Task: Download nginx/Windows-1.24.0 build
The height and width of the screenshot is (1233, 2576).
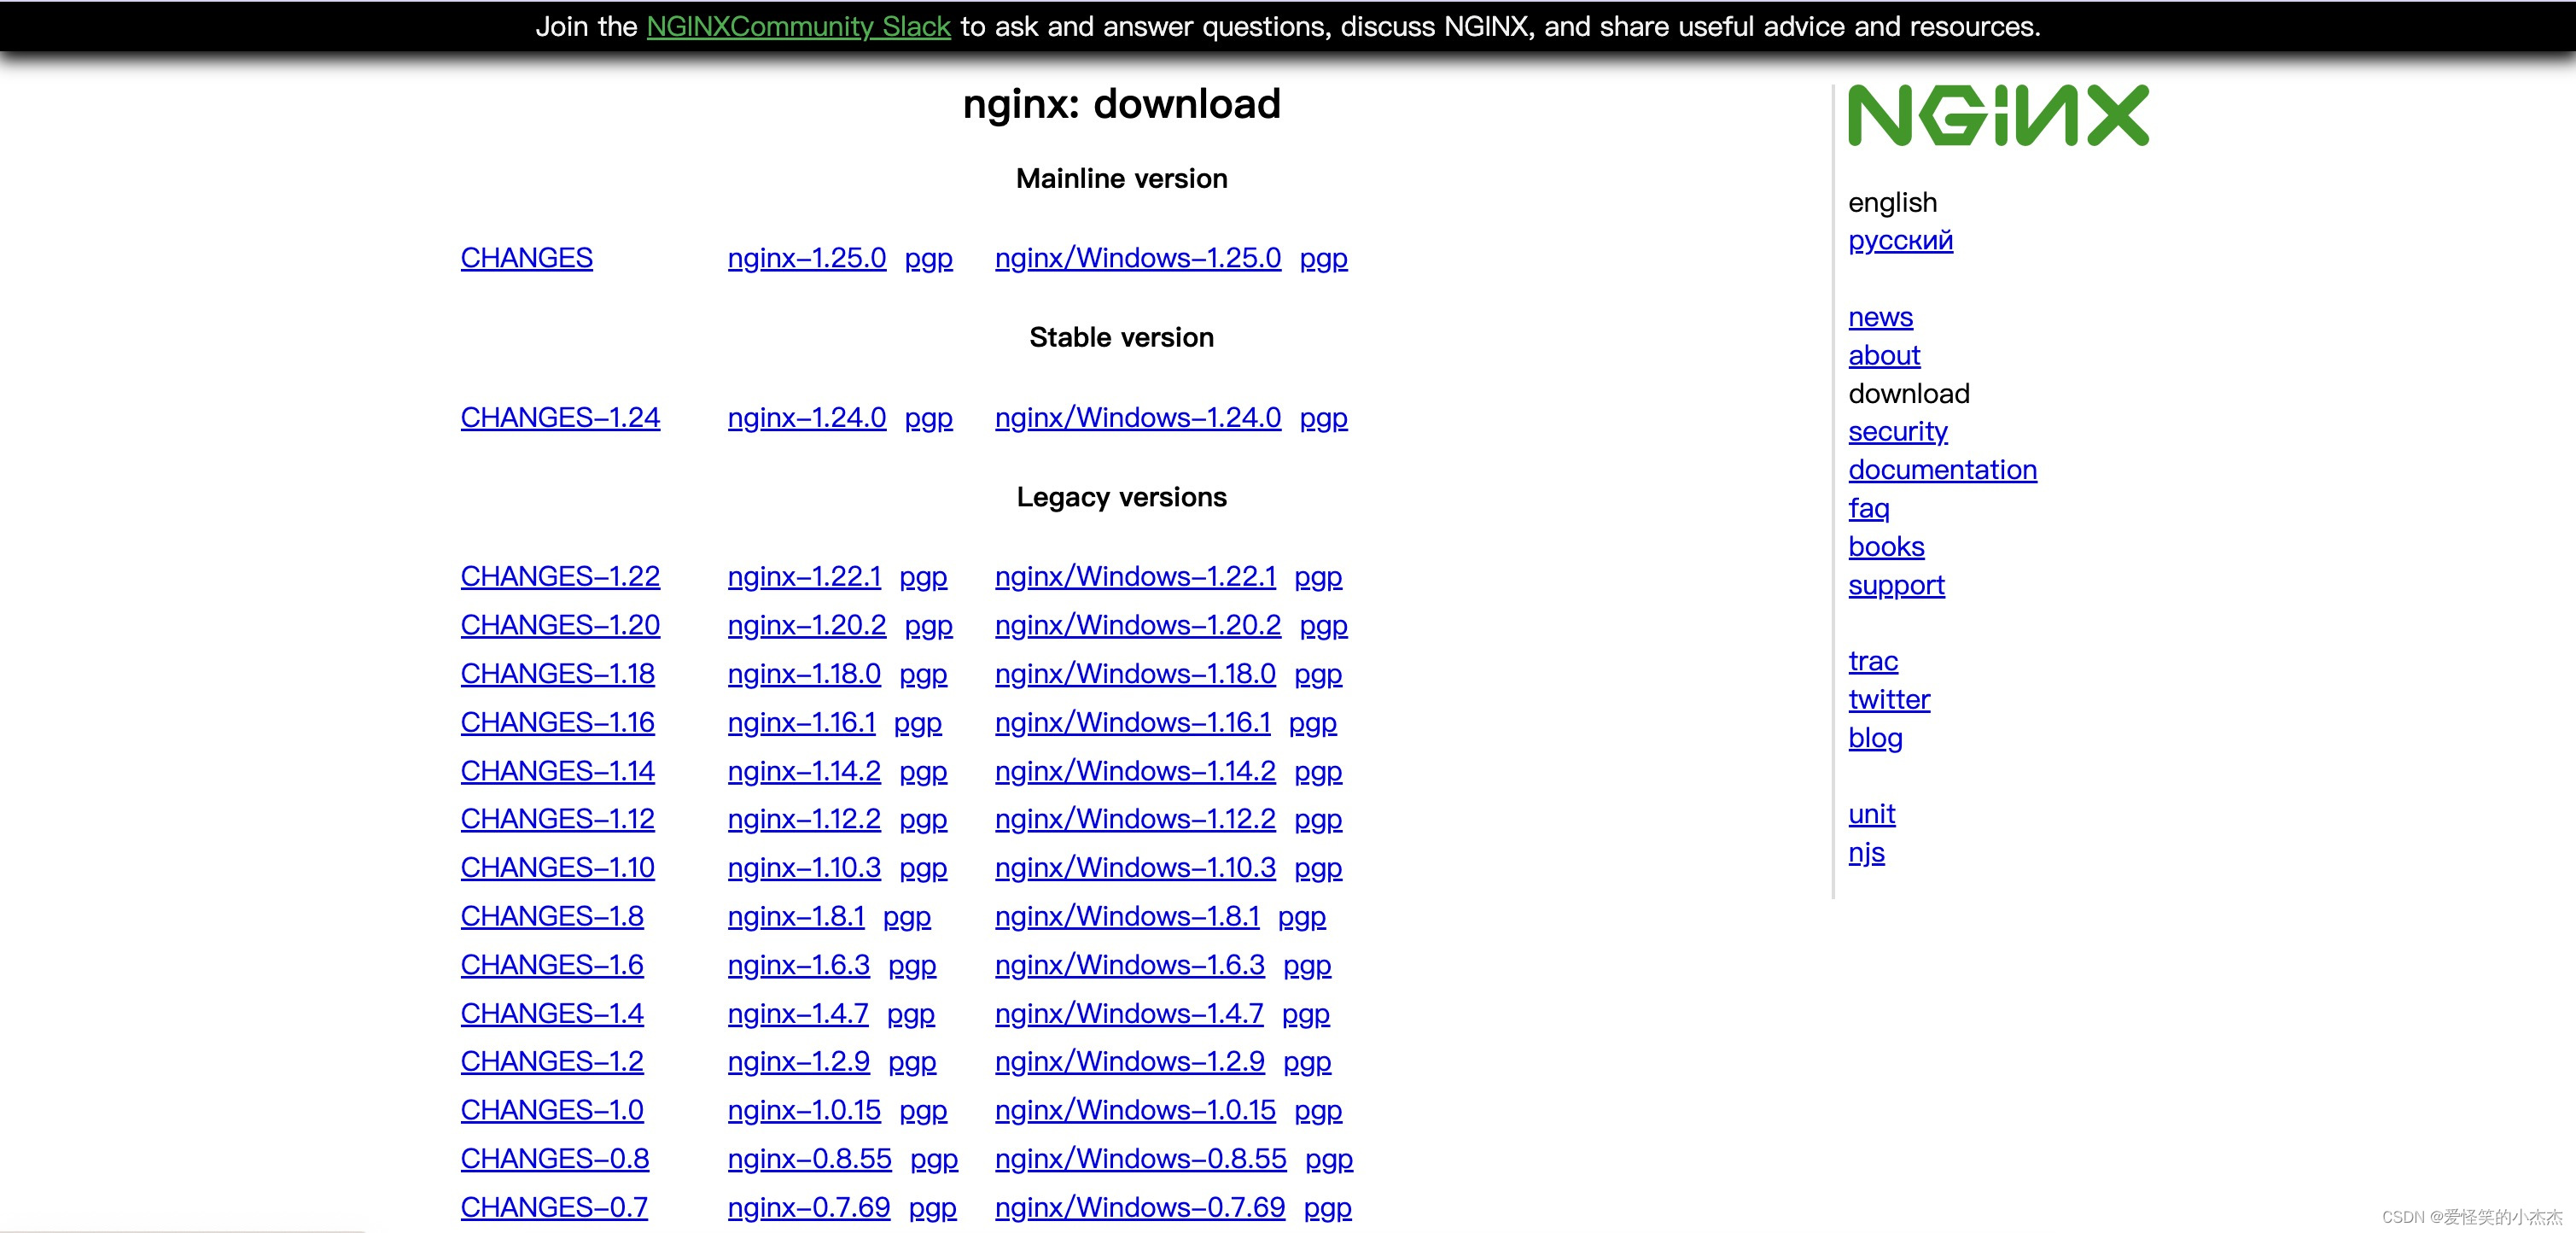Action: (x=1138, y=418)
